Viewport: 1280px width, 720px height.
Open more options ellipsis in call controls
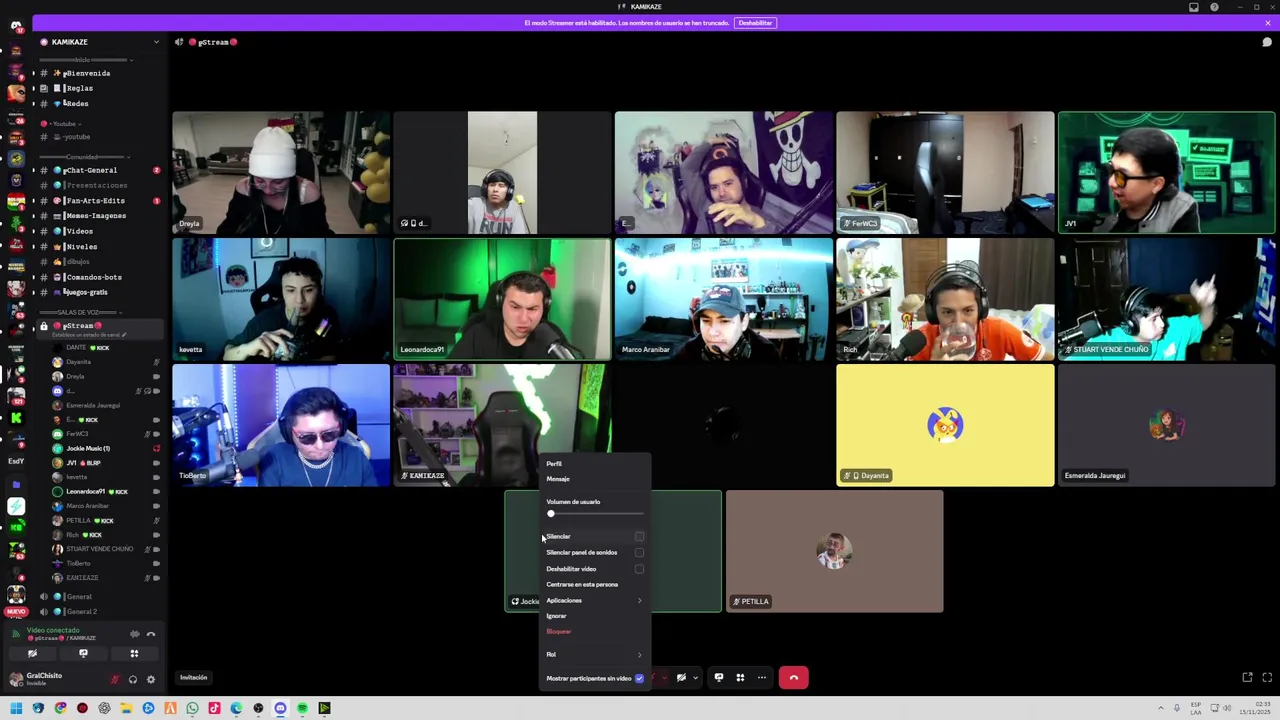point(761,678)
